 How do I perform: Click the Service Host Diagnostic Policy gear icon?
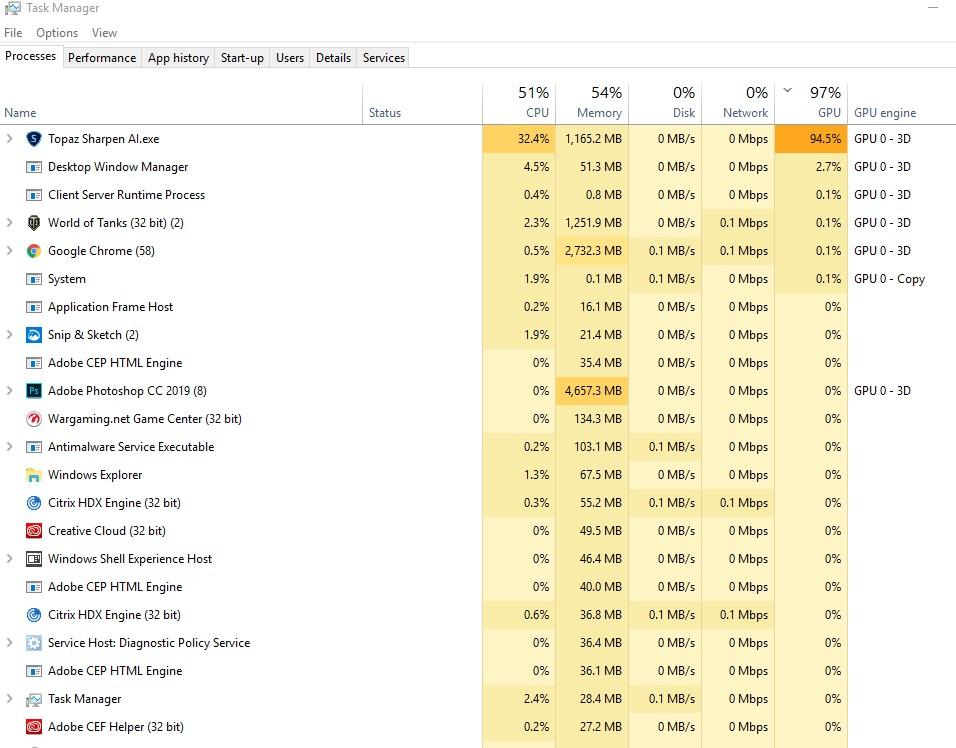coord(34,643)
